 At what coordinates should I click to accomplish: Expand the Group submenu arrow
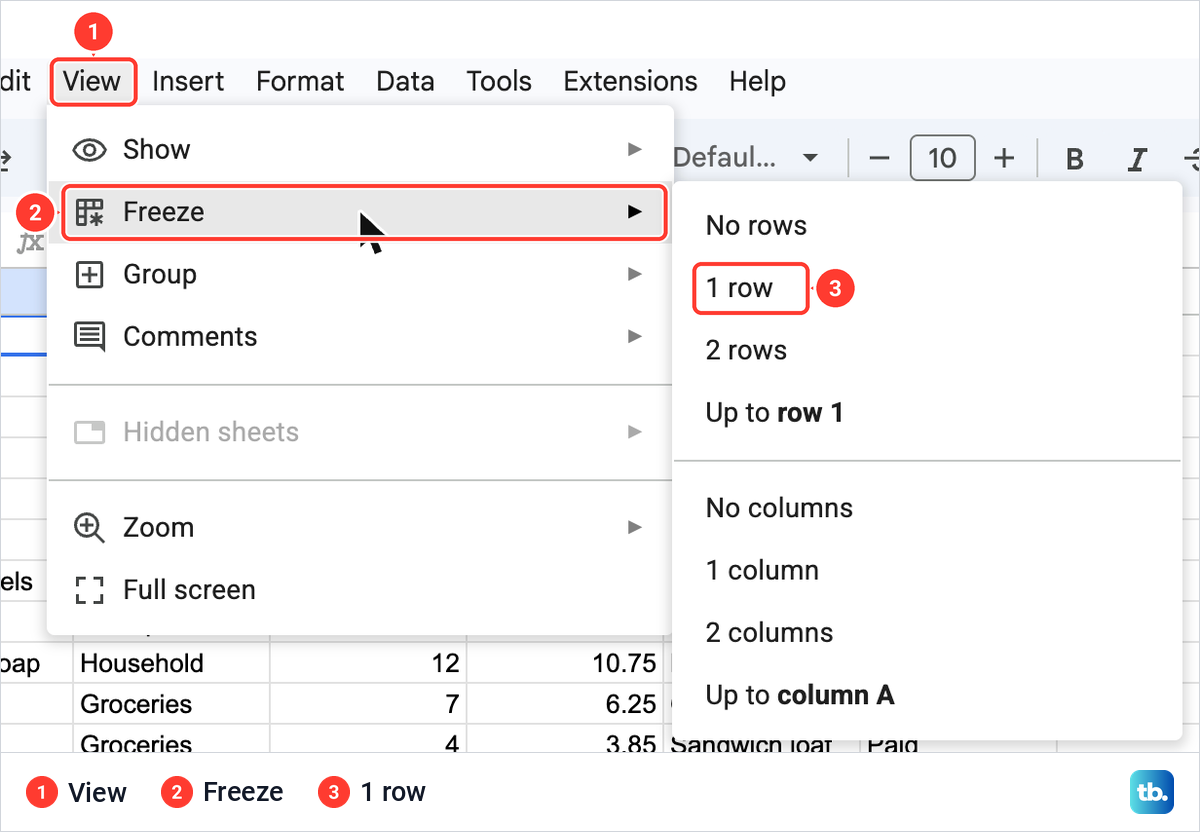tap(634, 274)
